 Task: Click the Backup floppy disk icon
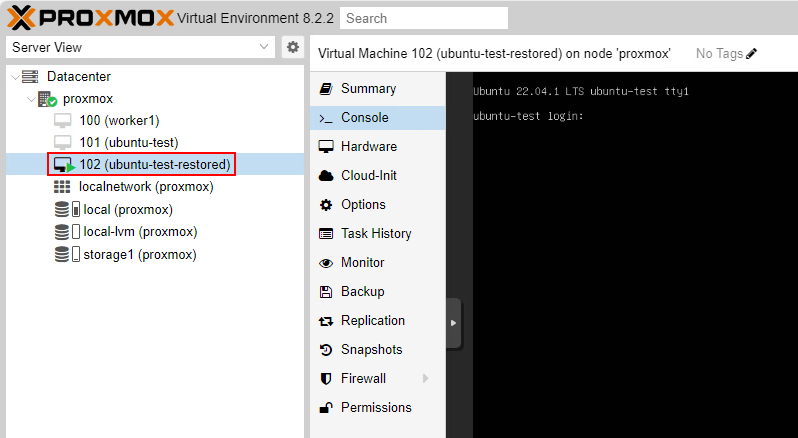325,292
